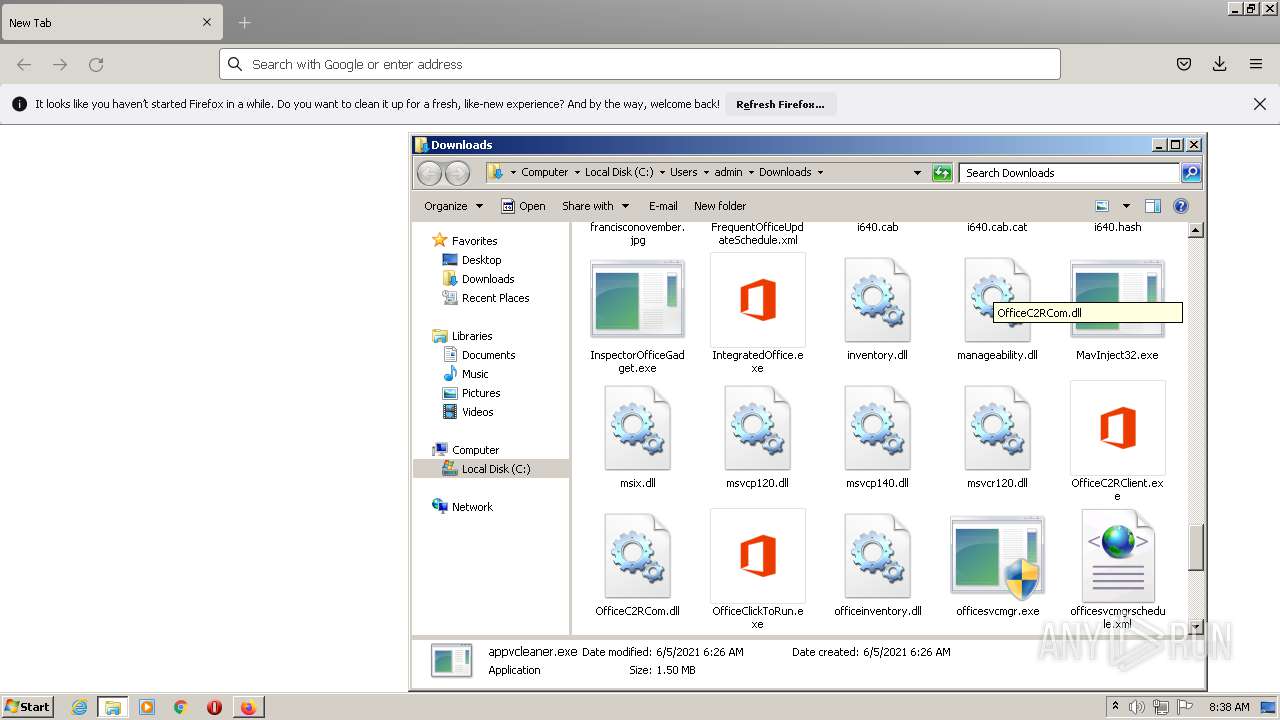
Task: Select the officesvcmgr.exe shield icon
Action: [997, 556]
